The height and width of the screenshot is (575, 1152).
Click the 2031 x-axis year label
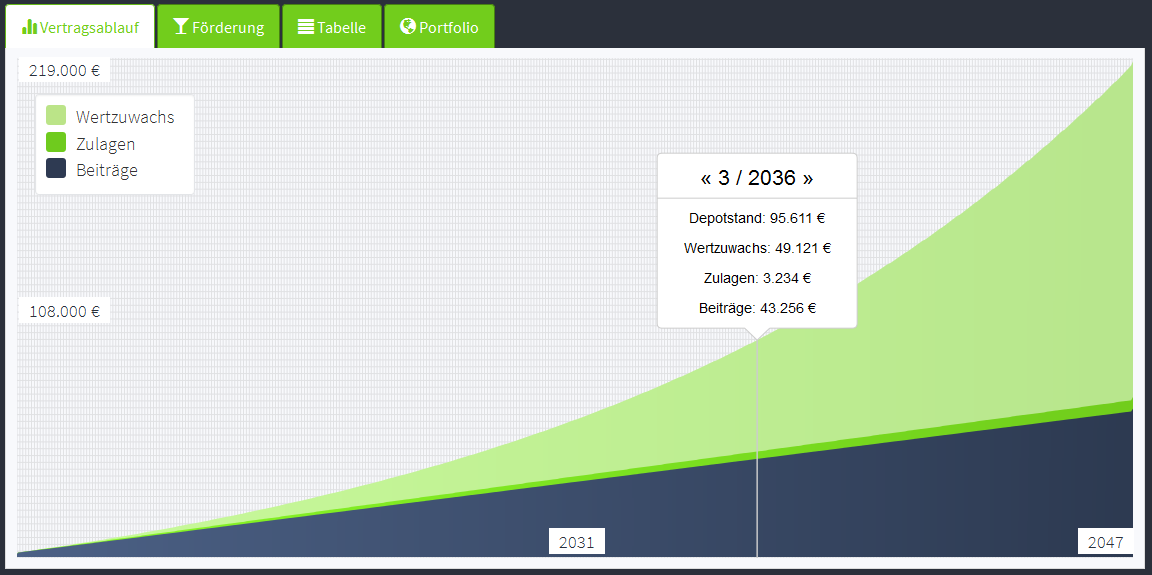tap(576, 542)
